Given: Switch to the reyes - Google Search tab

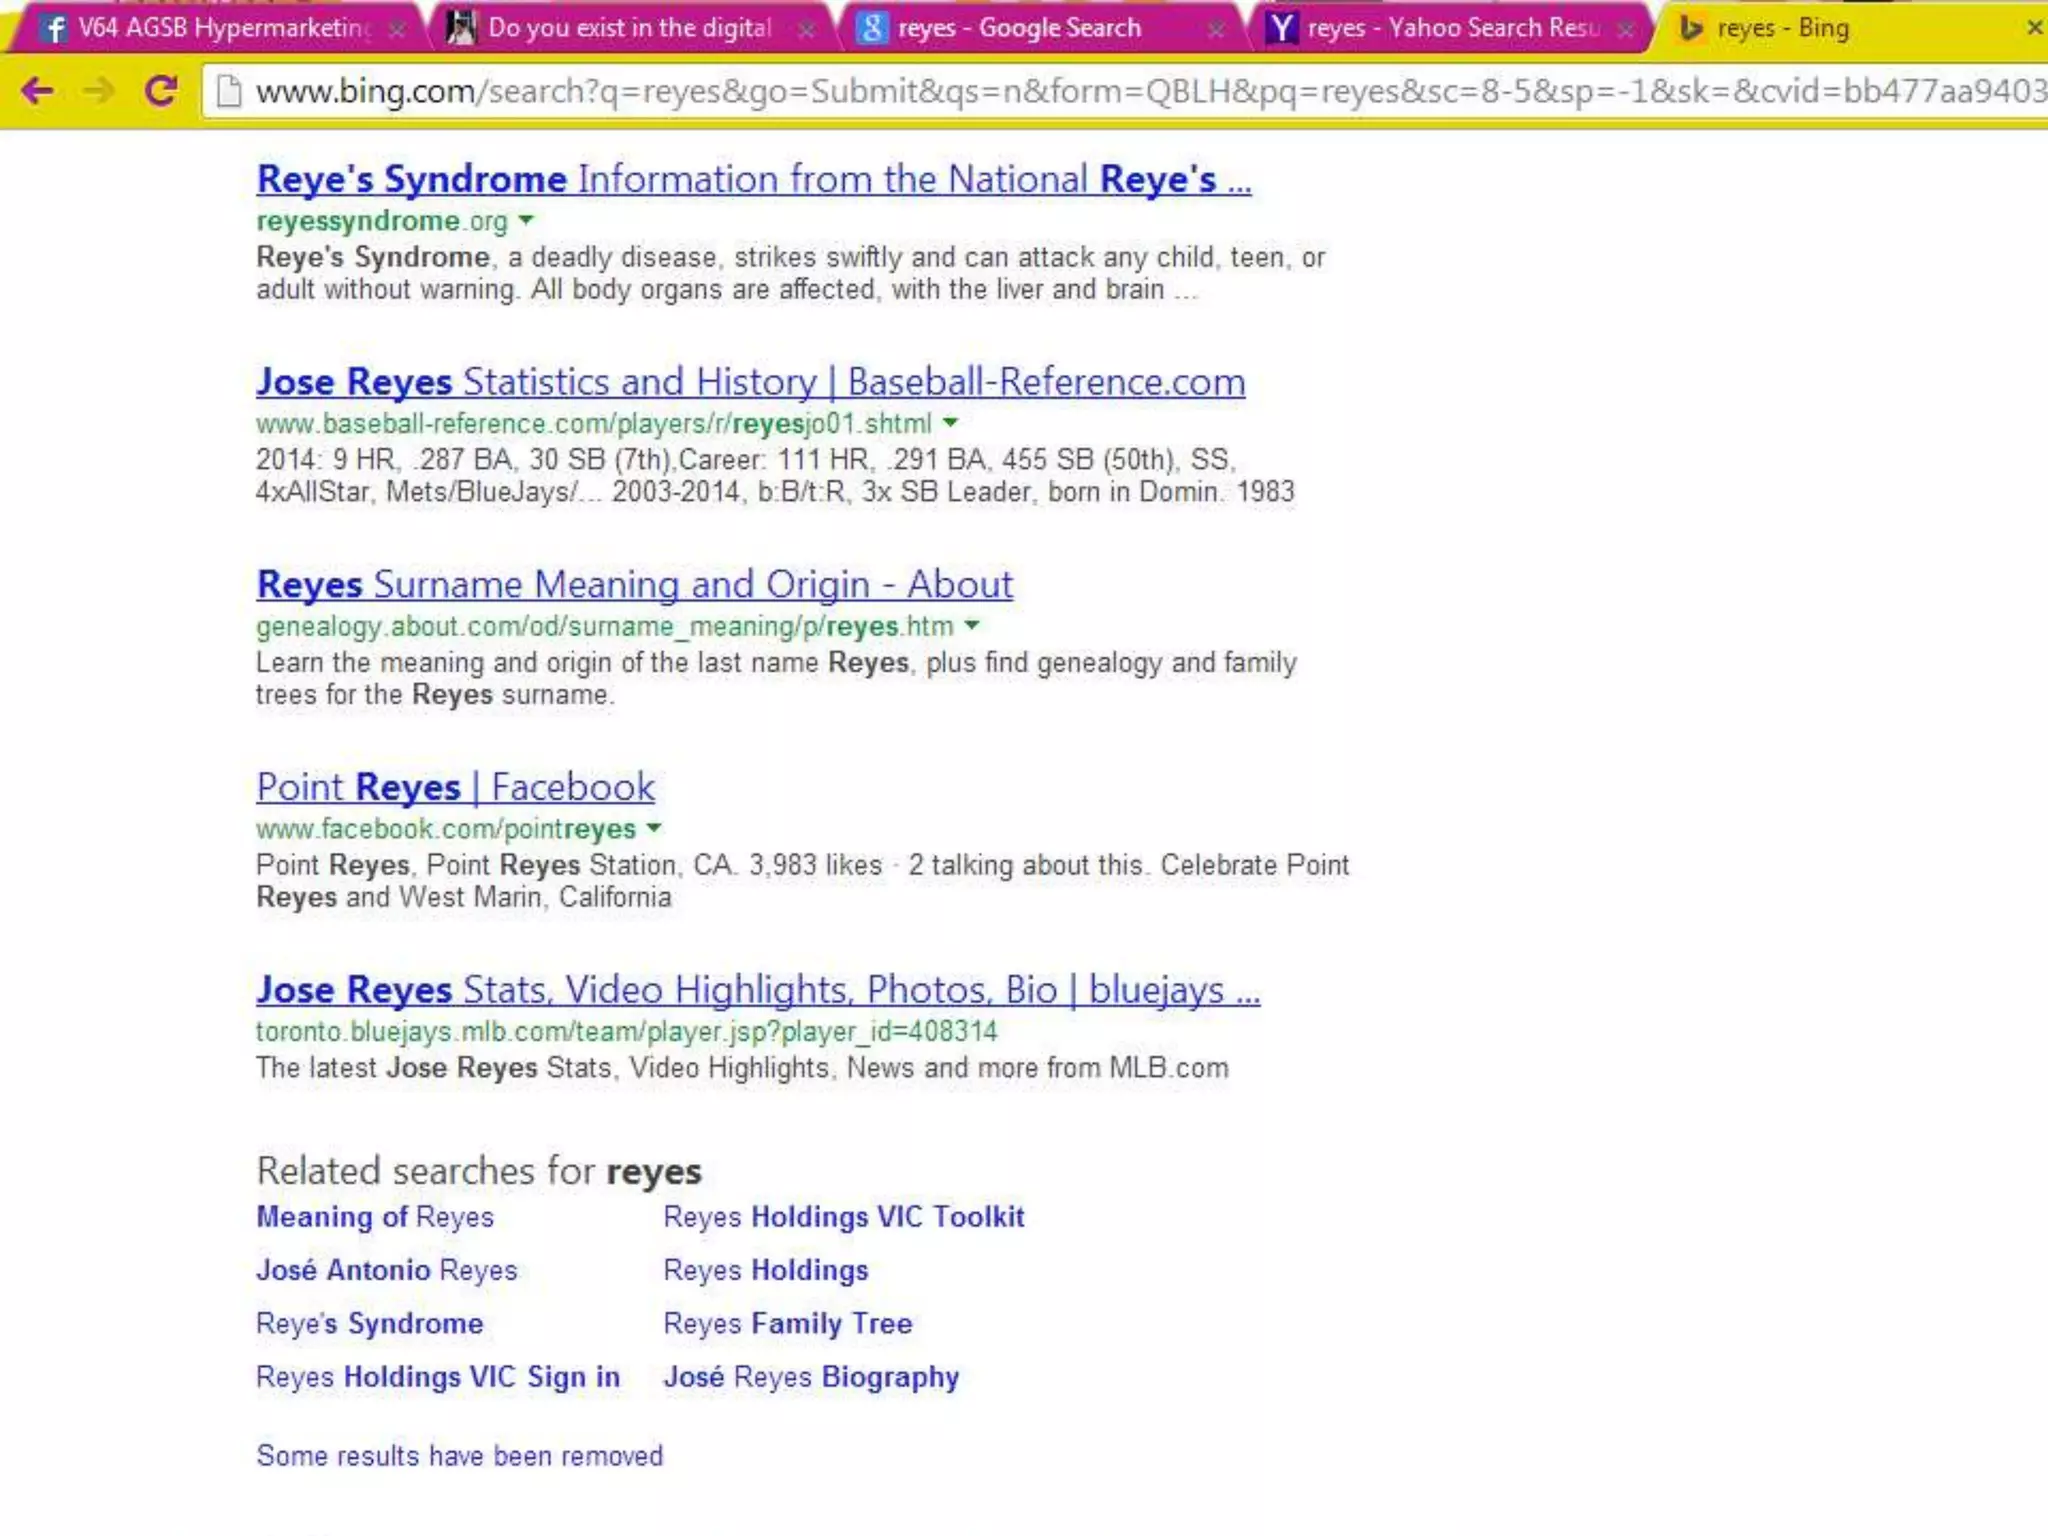Looking at the screenshot, I should 1020,28.
